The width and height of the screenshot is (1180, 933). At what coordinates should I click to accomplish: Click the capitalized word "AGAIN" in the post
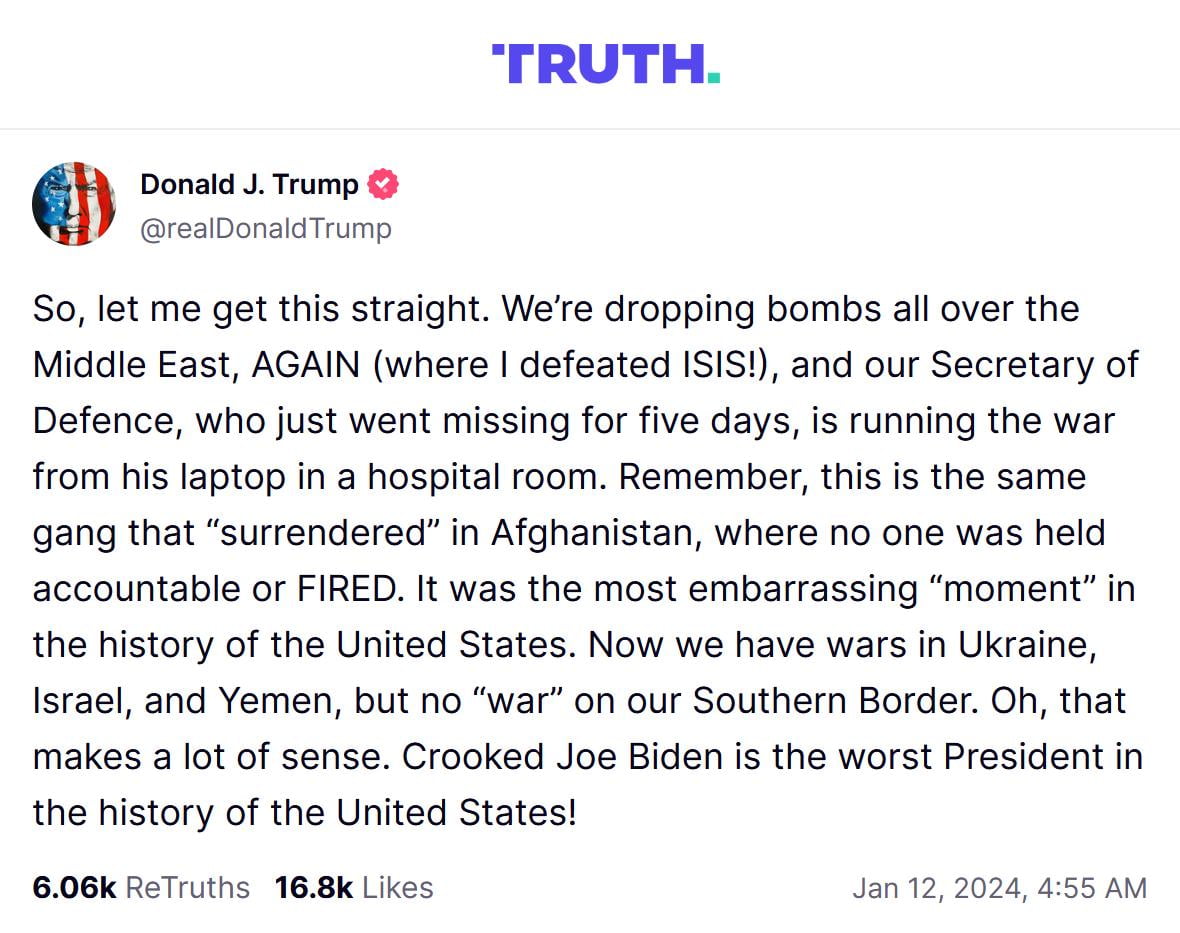[305, 365]
